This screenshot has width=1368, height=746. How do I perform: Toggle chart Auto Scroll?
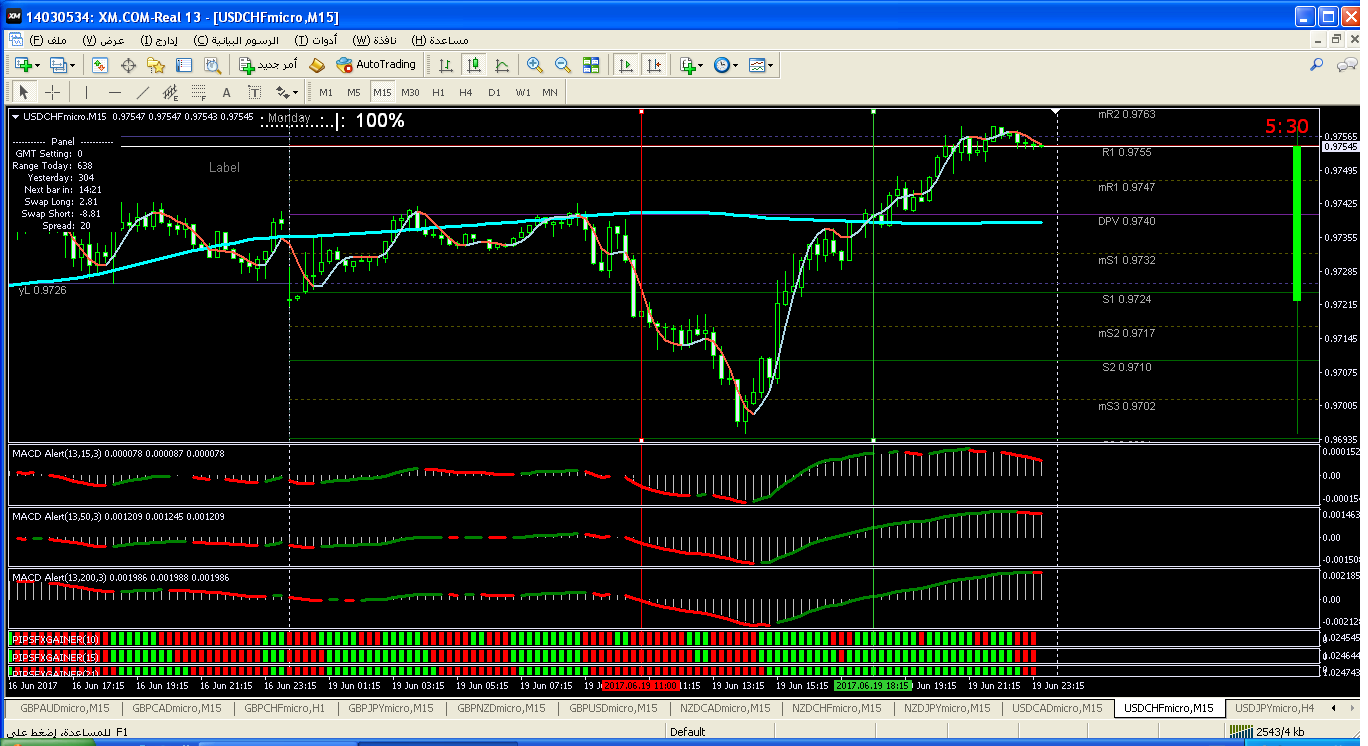coord(626,65)
